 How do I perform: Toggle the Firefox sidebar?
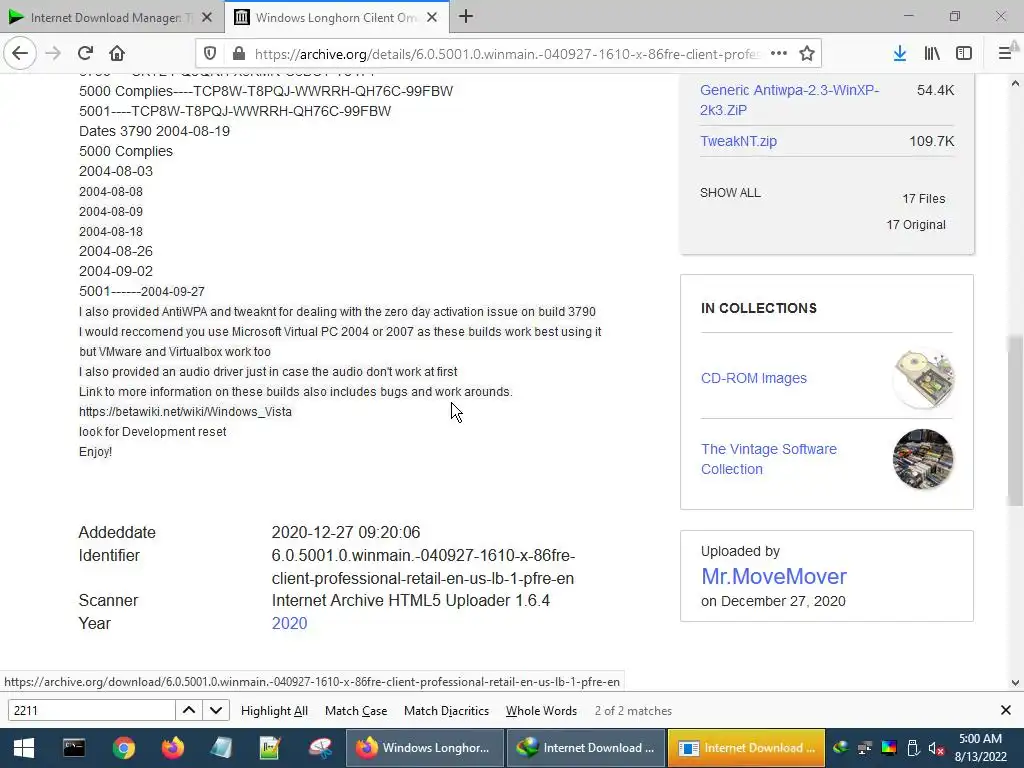pos(964,54)
